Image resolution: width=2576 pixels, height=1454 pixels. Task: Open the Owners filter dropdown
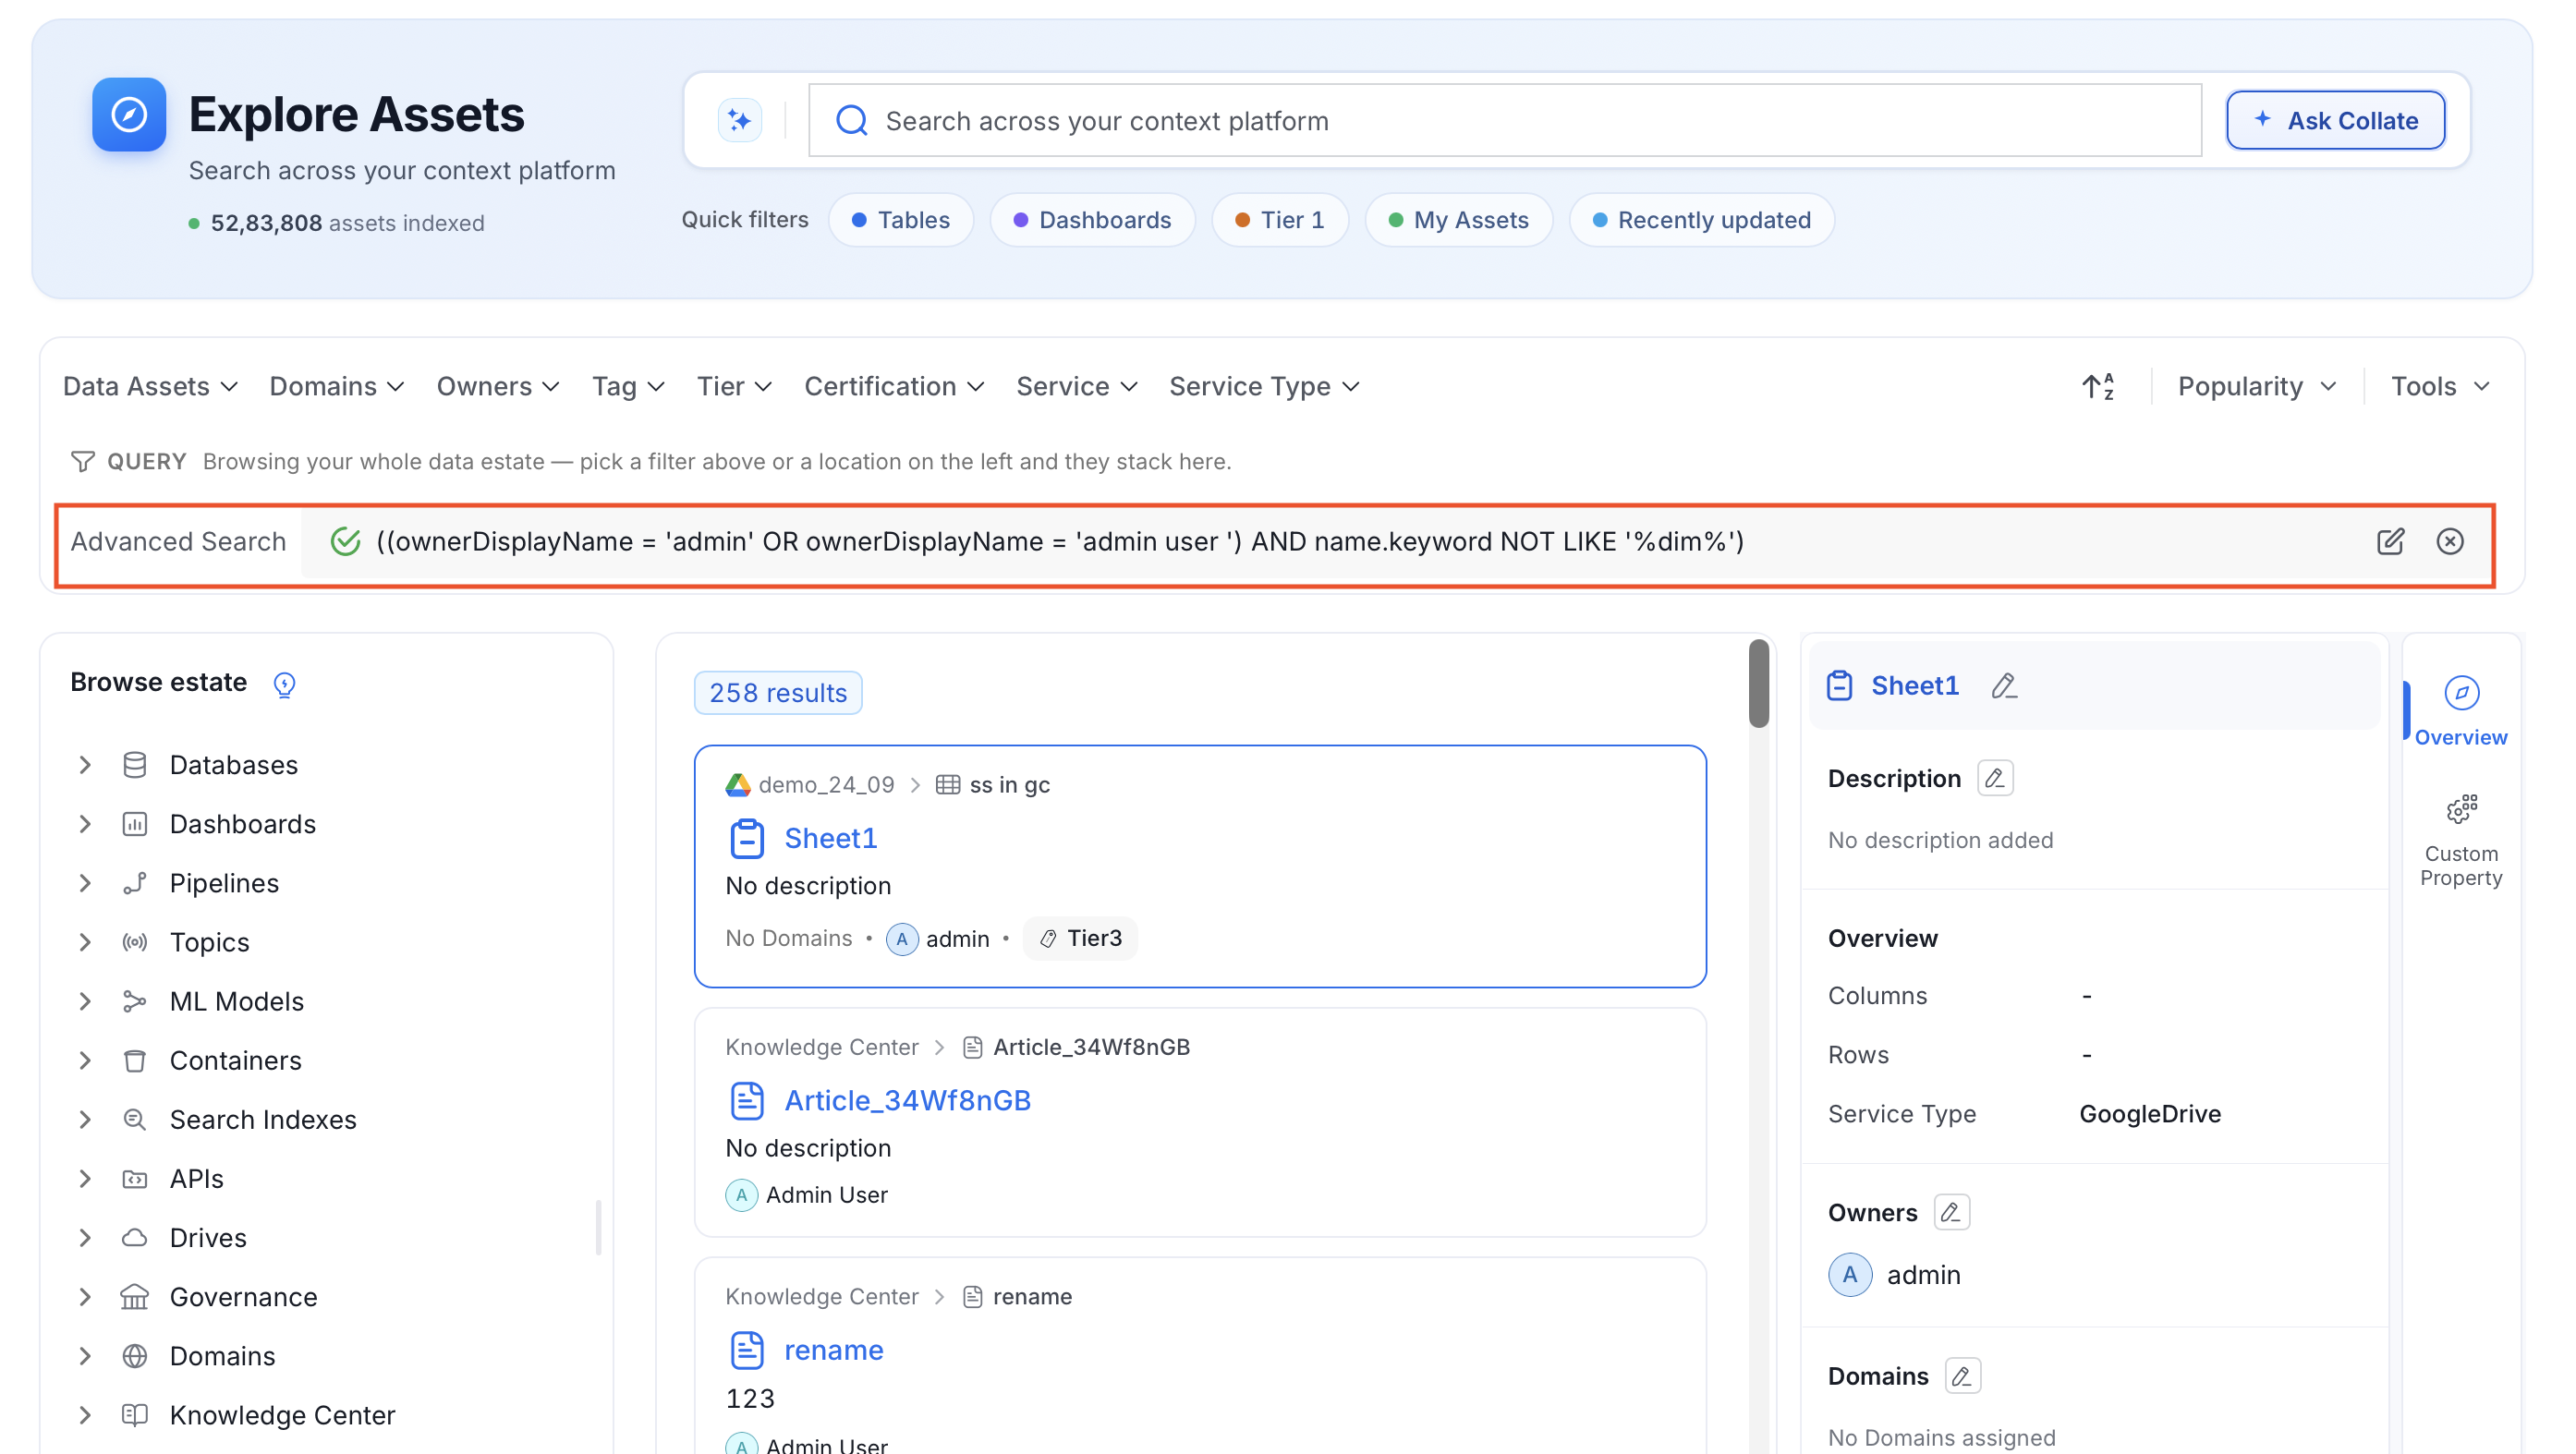pyautogui.click(x=497, y=387)
